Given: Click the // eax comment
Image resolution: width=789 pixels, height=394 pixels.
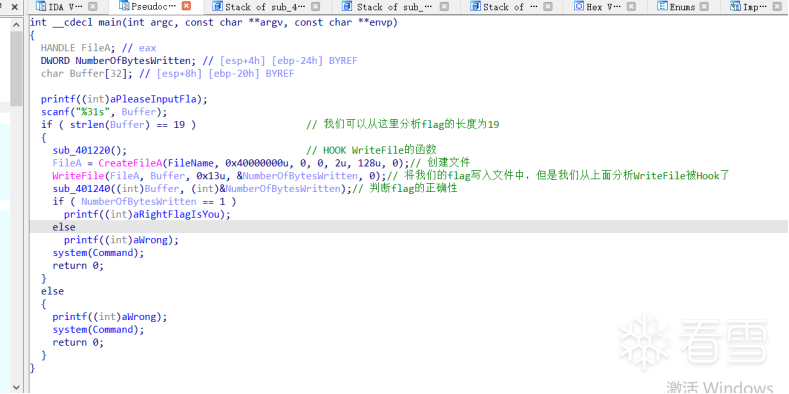Looking at the screenshot, I should pyautogui.click(x=139, y=48).
